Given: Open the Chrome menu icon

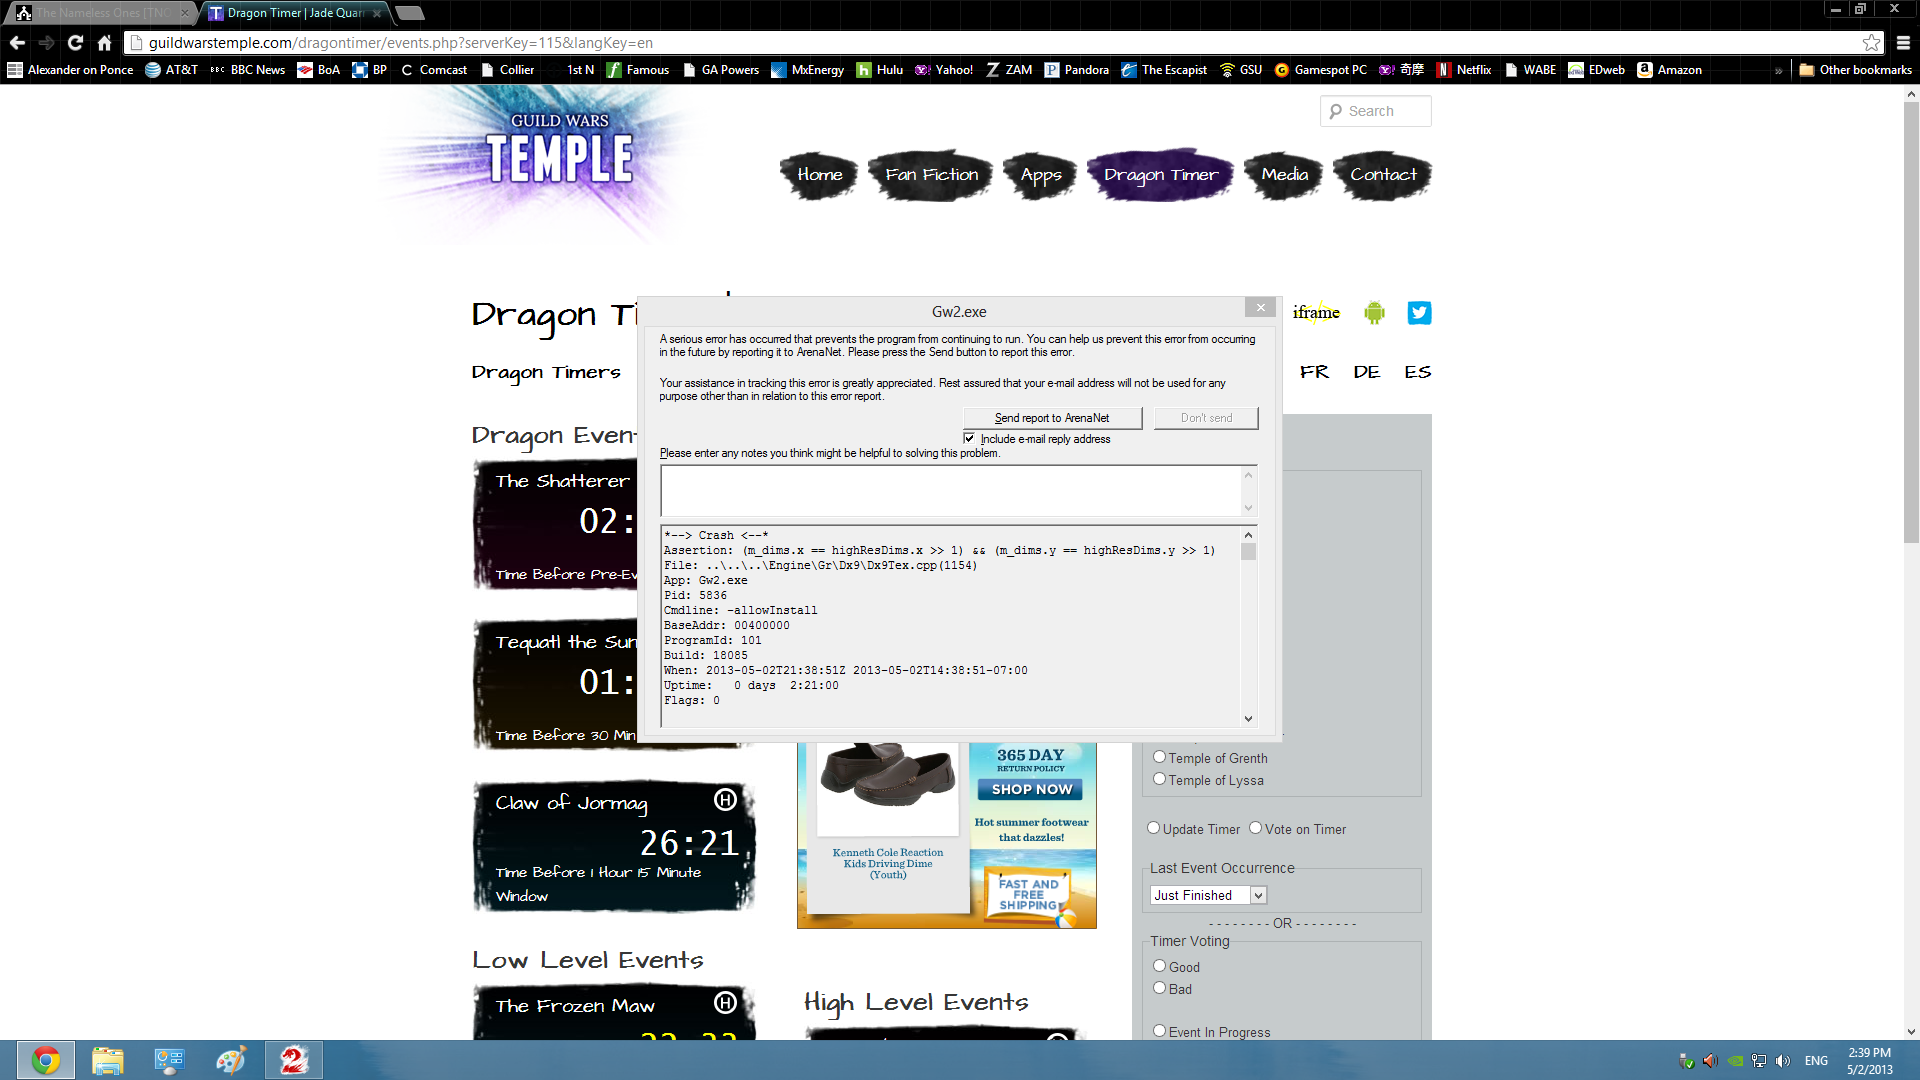Looking at the screenshot, I should [1903, 43].
